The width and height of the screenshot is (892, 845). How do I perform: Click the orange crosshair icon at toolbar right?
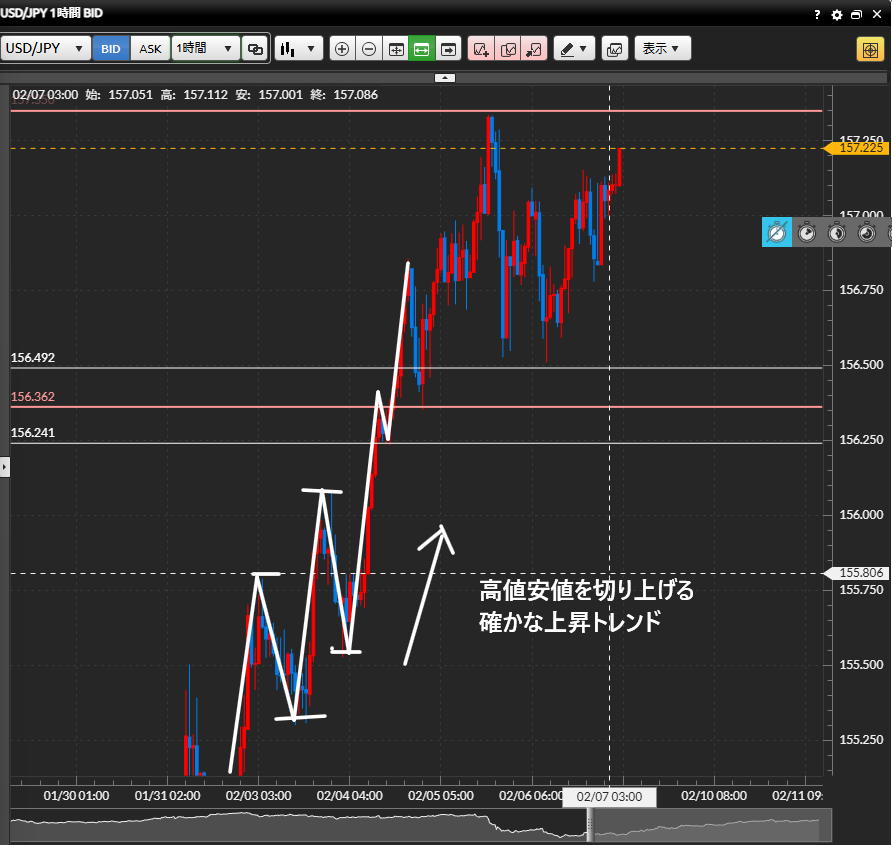point(868,49)
